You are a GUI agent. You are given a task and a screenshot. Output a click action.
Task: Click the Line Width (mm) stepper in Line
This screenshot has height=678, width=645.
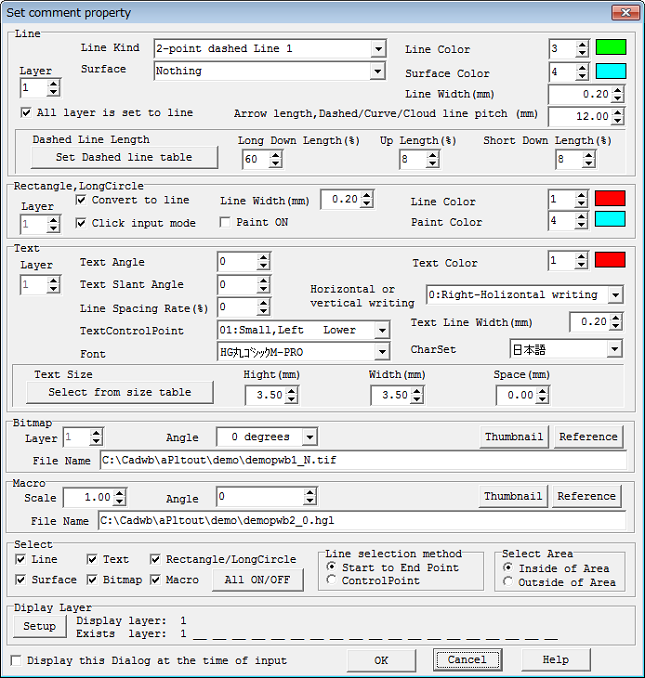(x=618, y=94)
